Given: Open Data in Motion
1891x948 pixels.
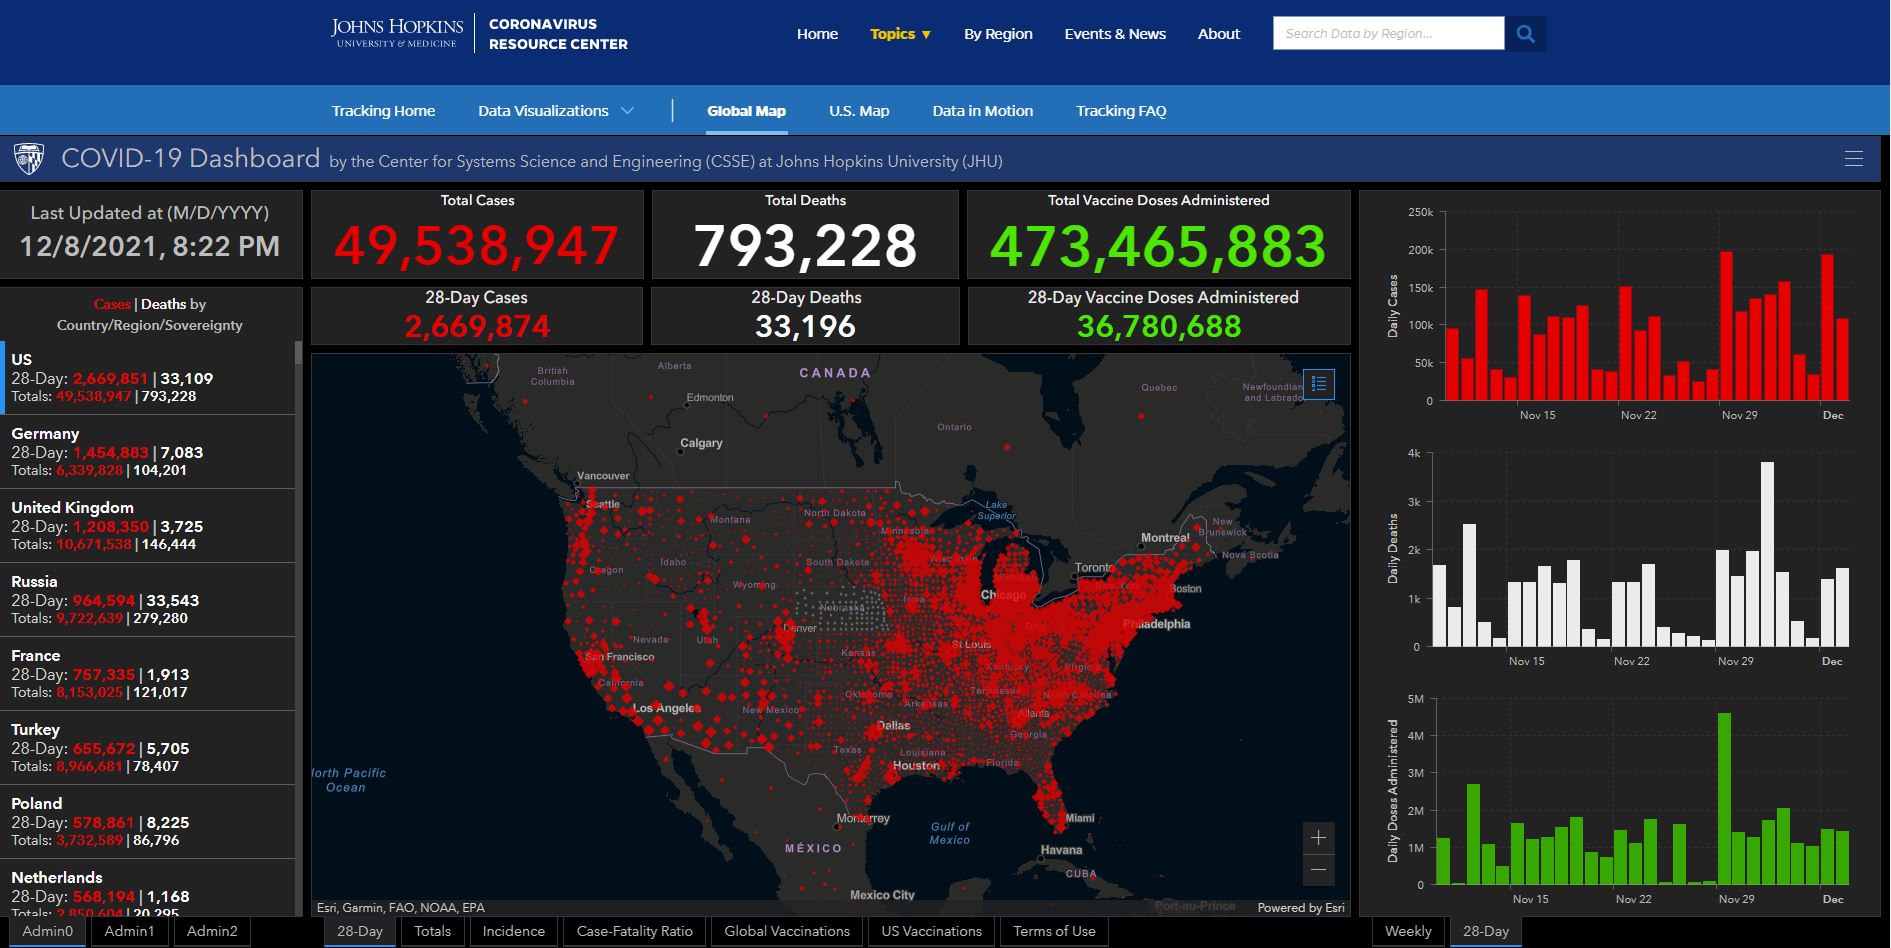Looking at the screenshot, I should click(x=982, y=111).
